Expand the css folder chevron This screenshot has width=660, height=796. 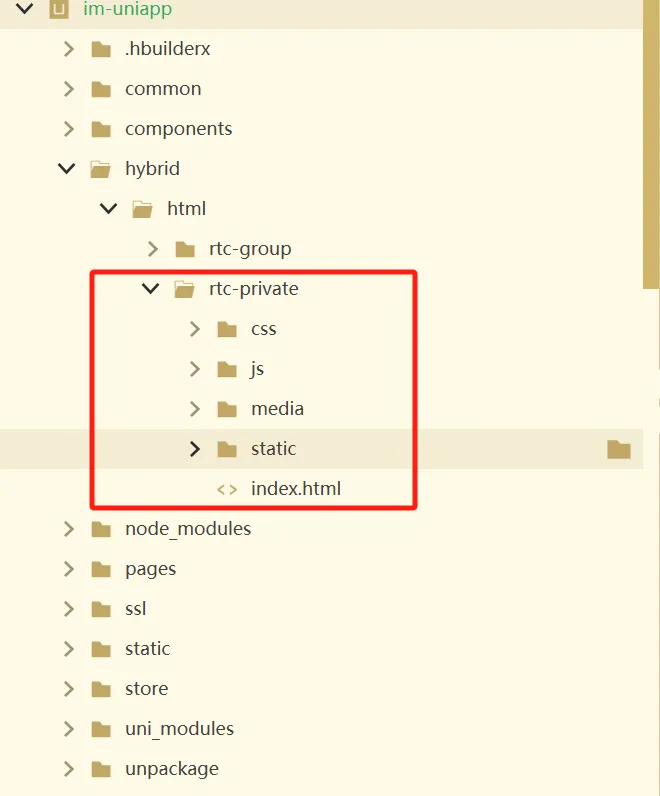pos(195,329)
